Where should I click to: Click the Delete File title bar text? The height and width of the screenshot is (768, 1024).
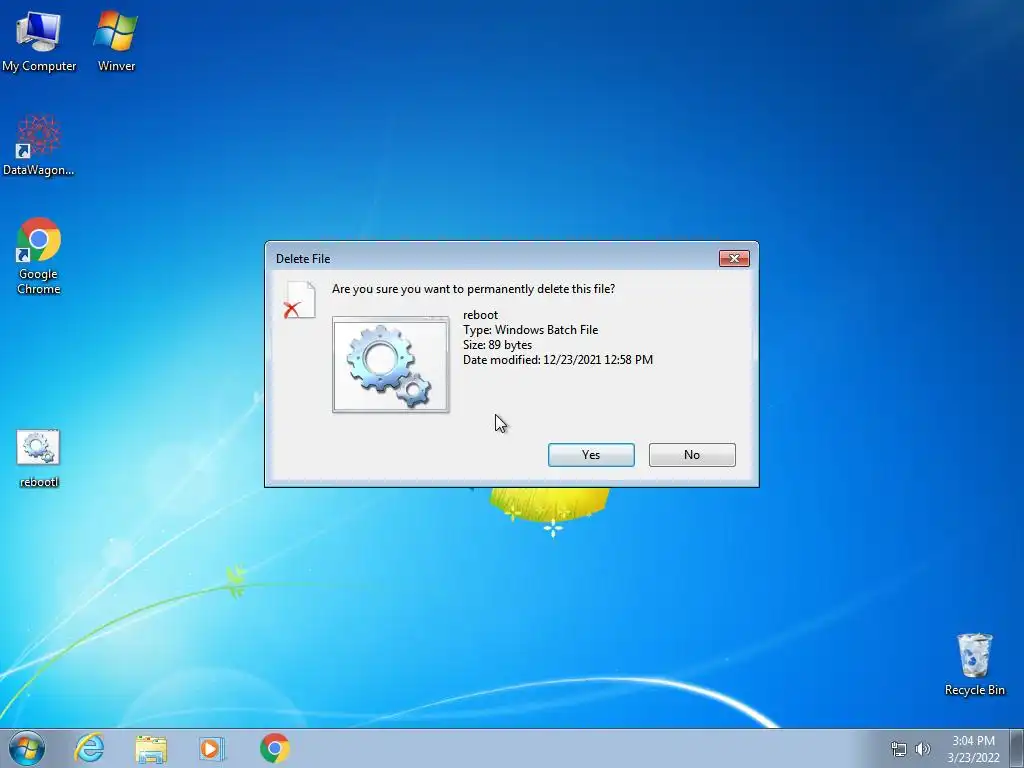[x=303, y=259]
